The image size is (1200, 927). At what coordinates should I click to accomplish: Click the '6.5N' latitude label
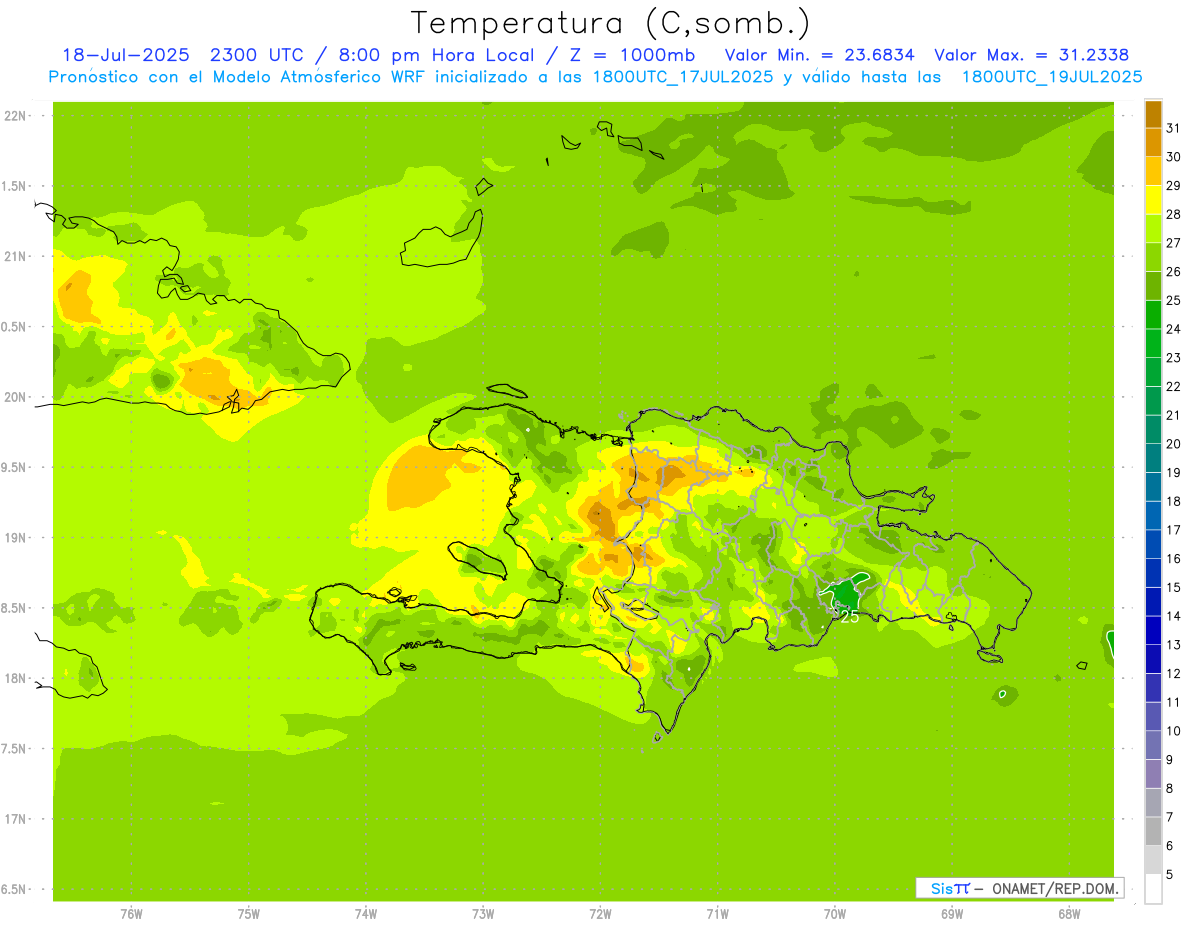pyautogui.click(x=15, y=890)
